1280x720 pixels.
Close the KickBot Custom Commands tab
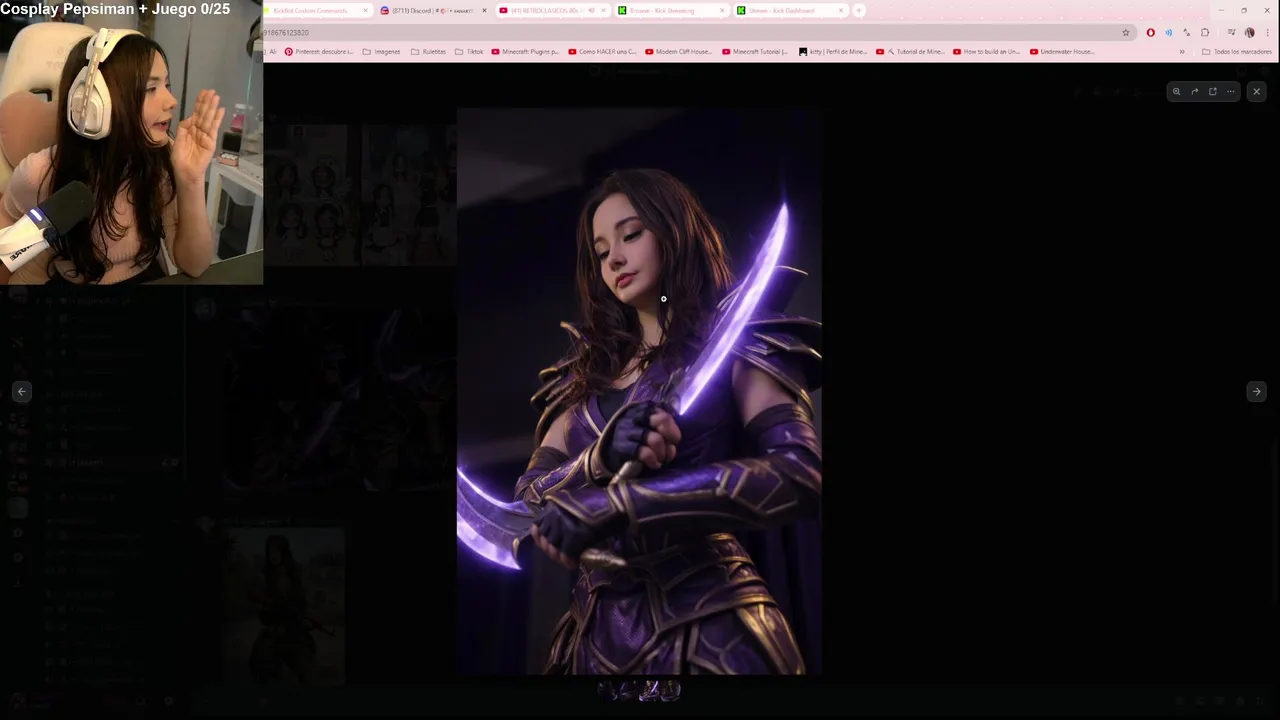pos(366,10)
